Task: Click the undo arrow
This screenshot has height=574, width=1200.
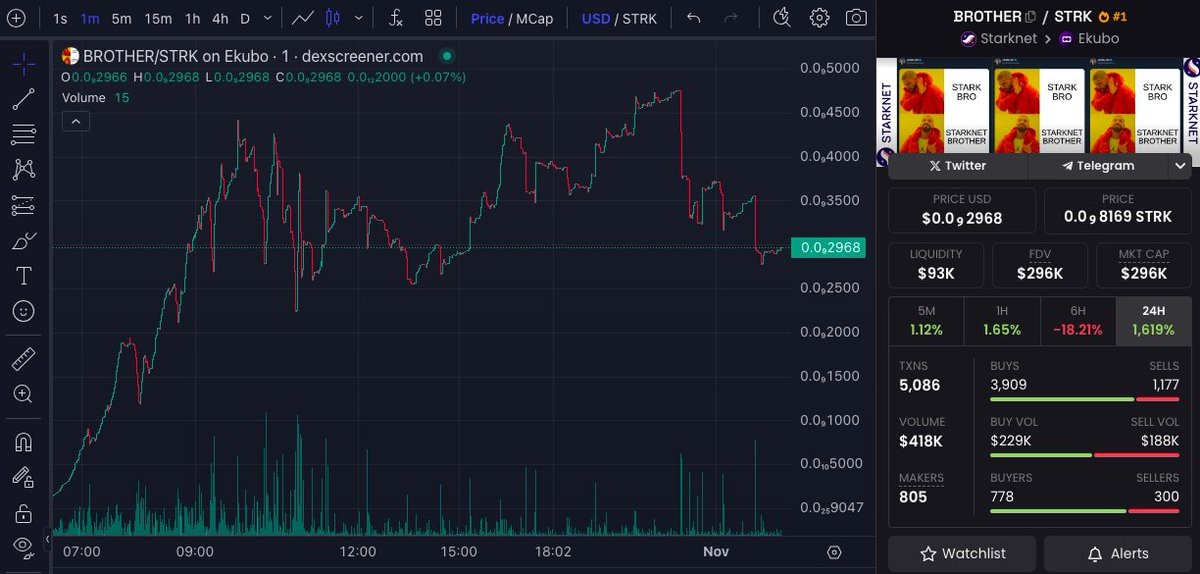Action: pos(694,18)
